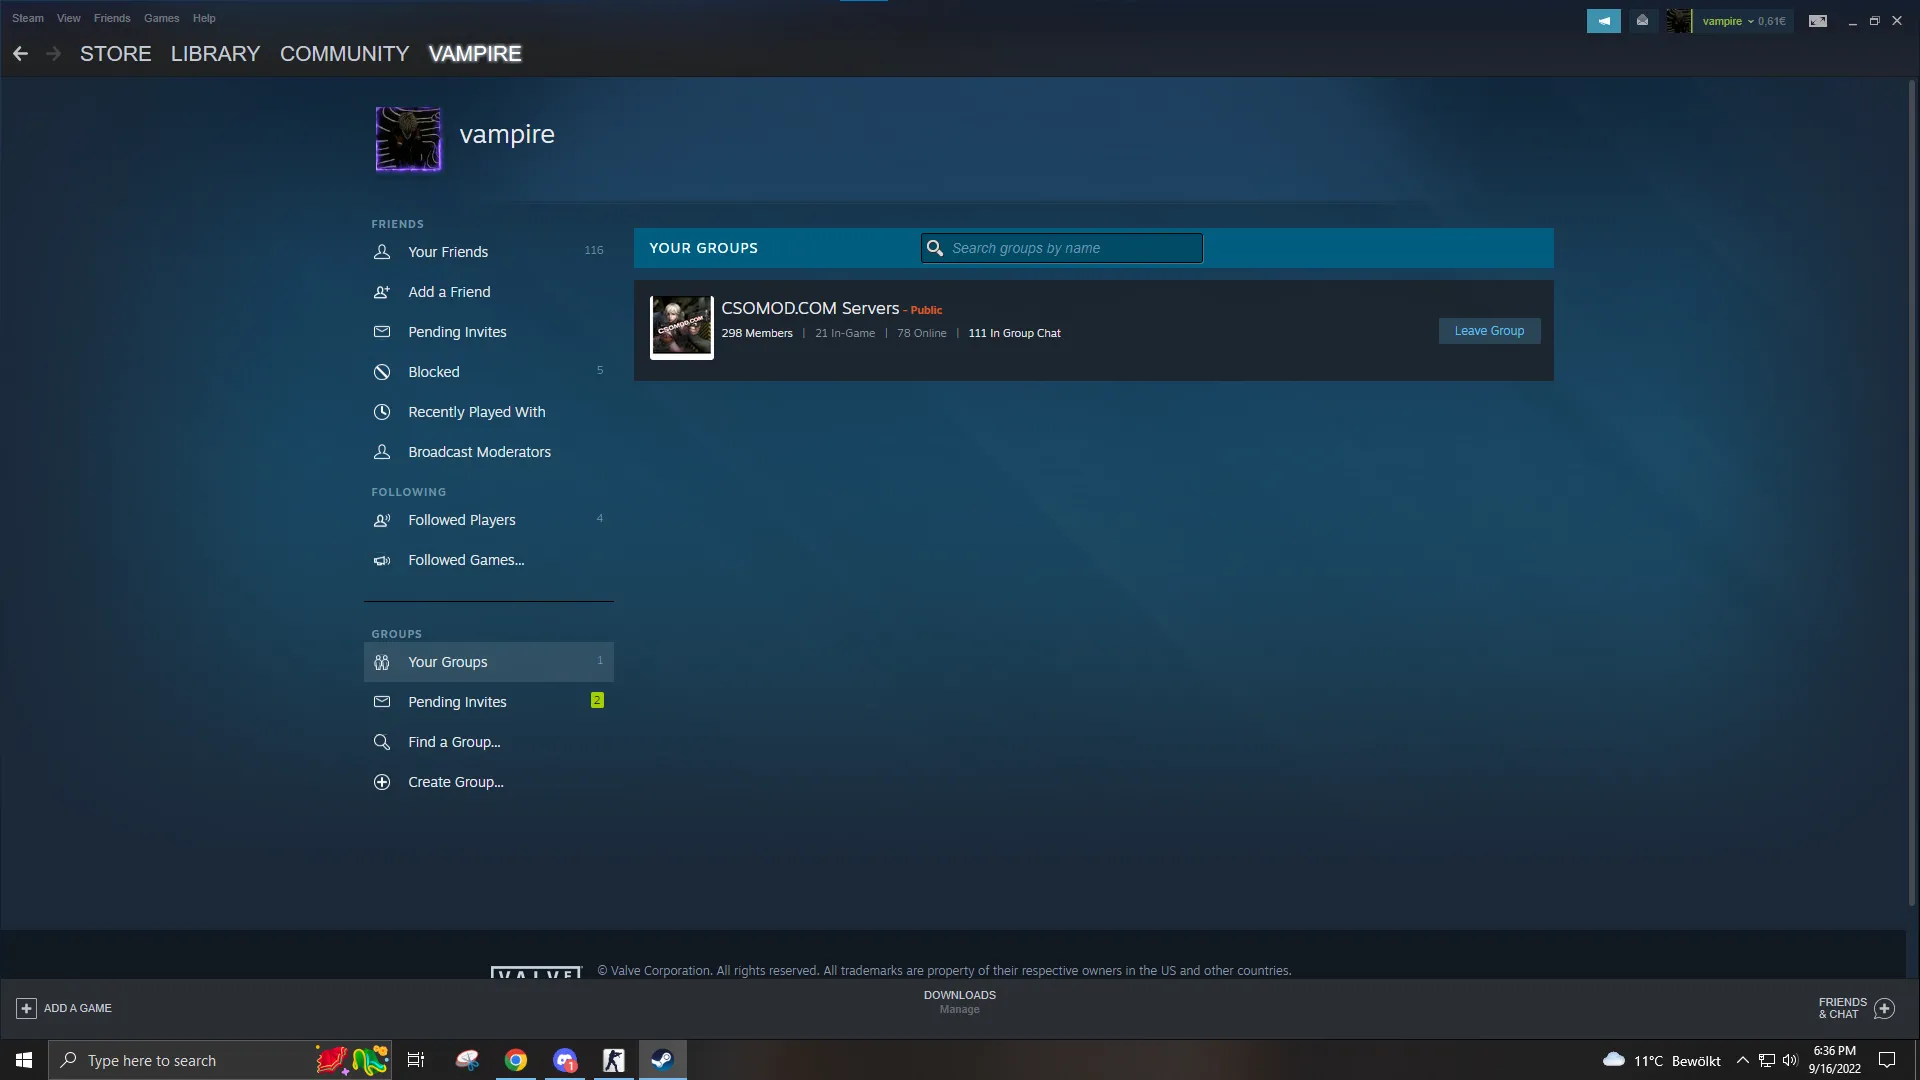Open the CSOMOD.COM Servers group link
The image size is (1920, 1080).
810,308
